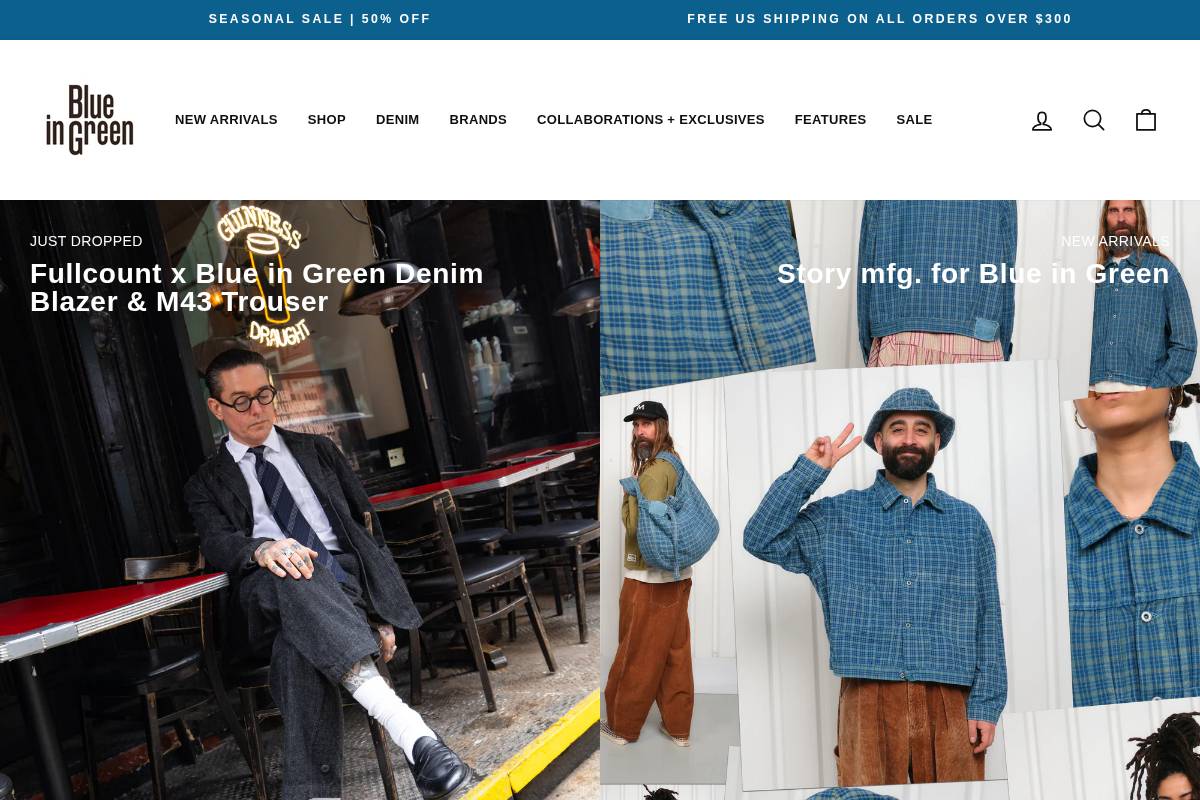The height and width of the screenshot is (800, 1200).
Task: Click the Fullcount hero photo
Action: pyautogui.click(x=300, y=550)
